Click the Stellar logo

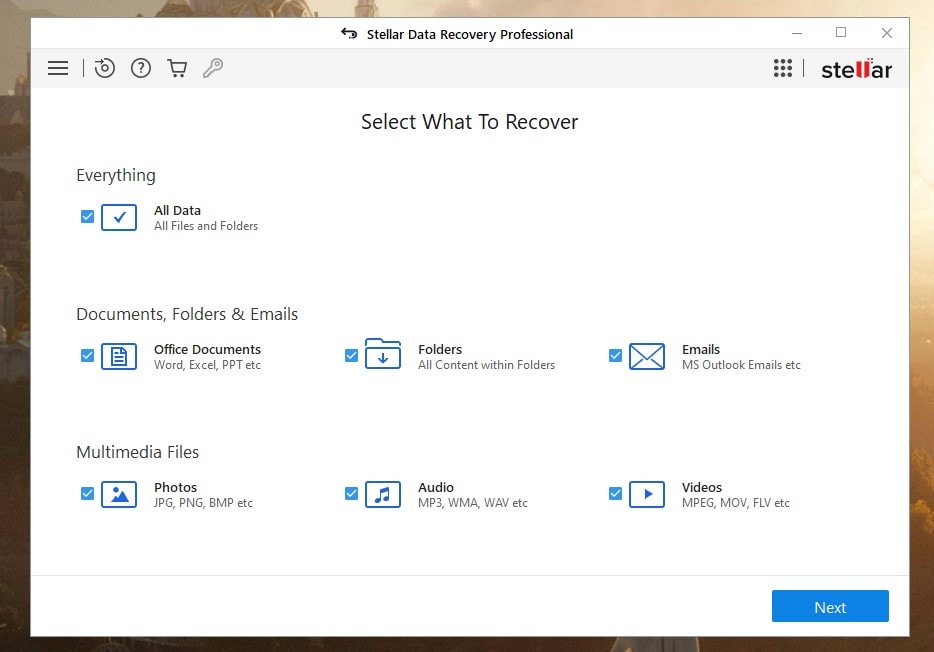click(856, 68)
